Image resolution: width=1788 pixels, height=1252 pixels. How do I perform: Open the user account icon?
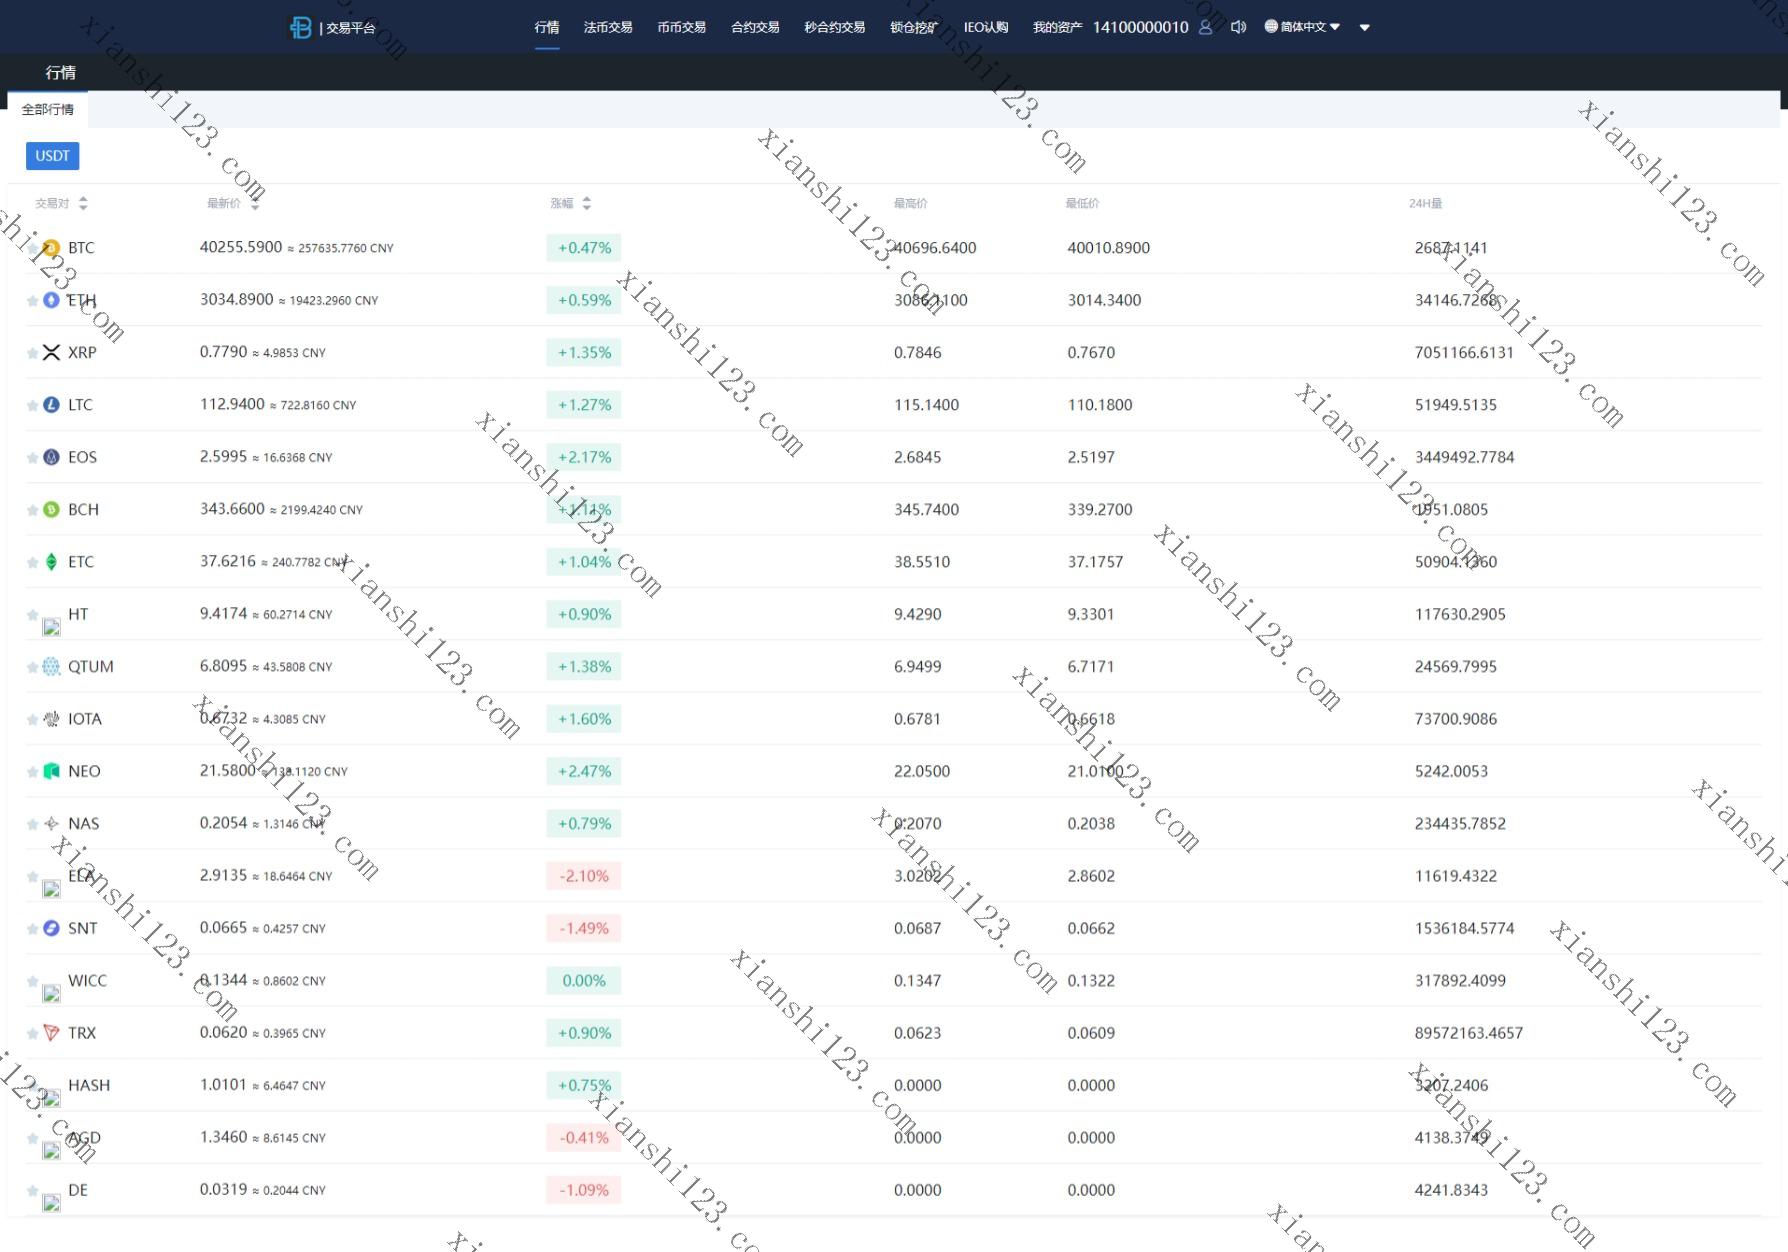(x=1205, y=27)
